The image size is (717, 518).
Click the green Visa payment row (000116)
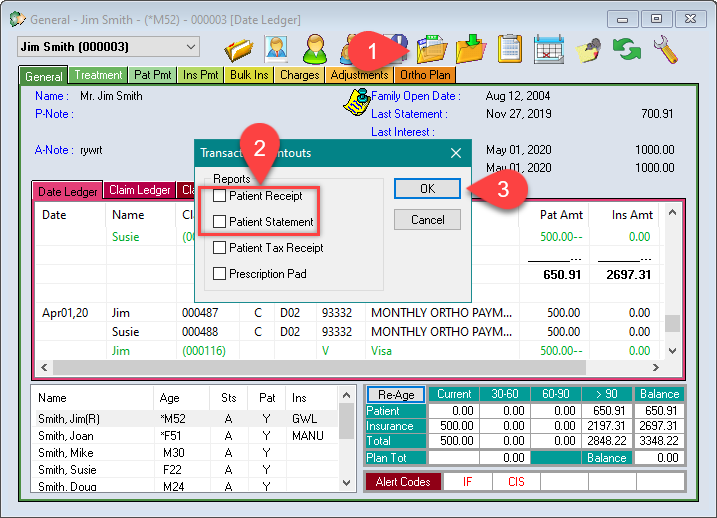pos(350,351)
